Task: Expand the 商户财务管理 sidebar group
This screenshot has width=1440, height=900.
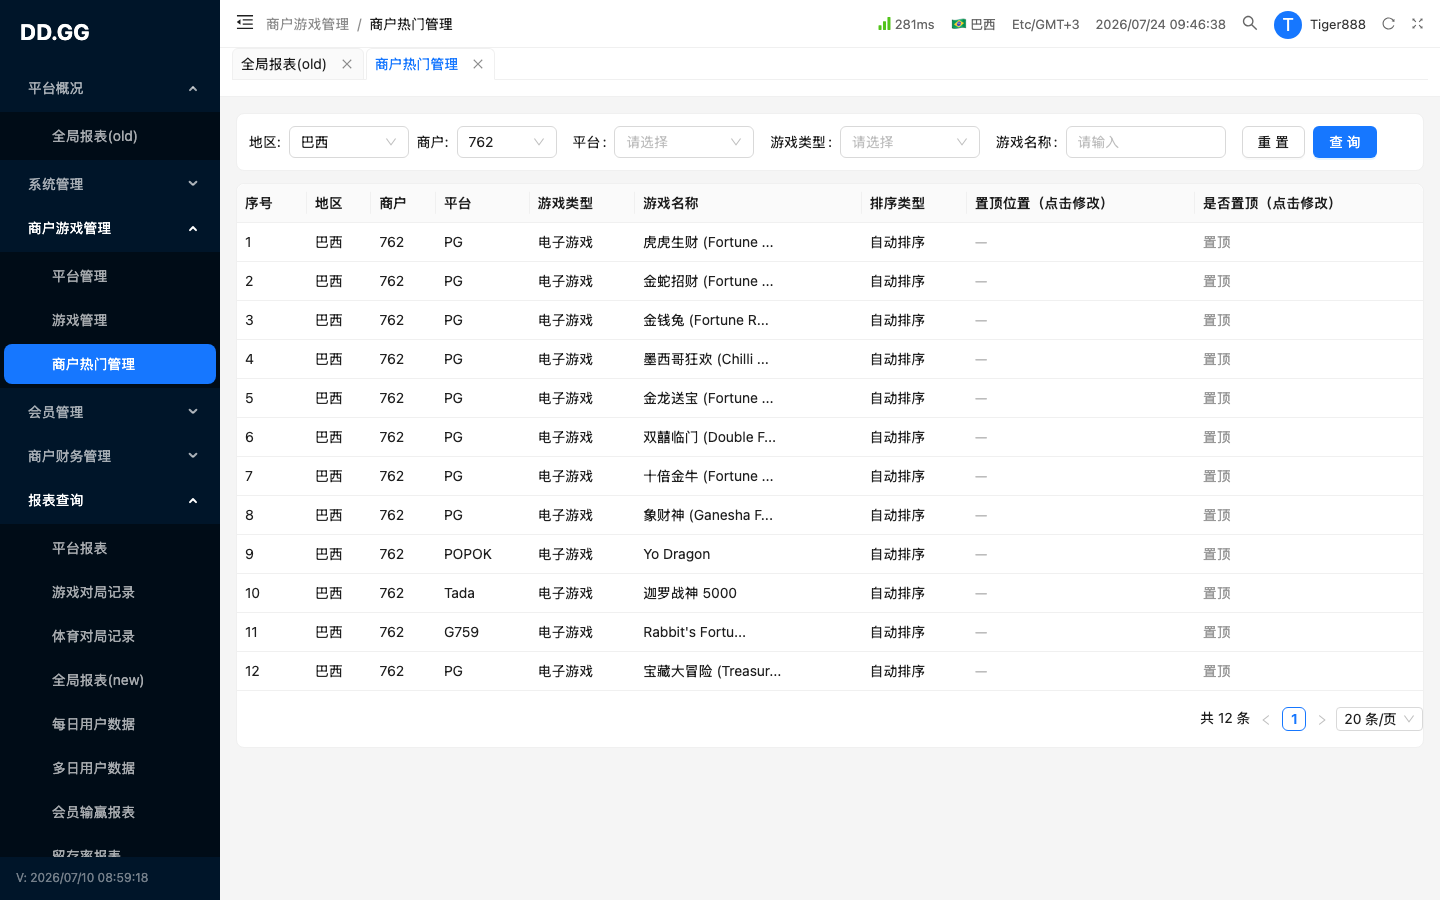Action: click(110, 456)
